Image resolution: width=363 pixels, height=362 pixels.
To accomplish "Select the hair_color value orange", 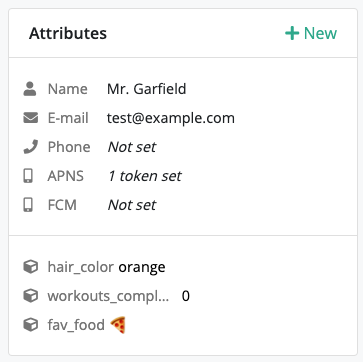I will (142, 267).
